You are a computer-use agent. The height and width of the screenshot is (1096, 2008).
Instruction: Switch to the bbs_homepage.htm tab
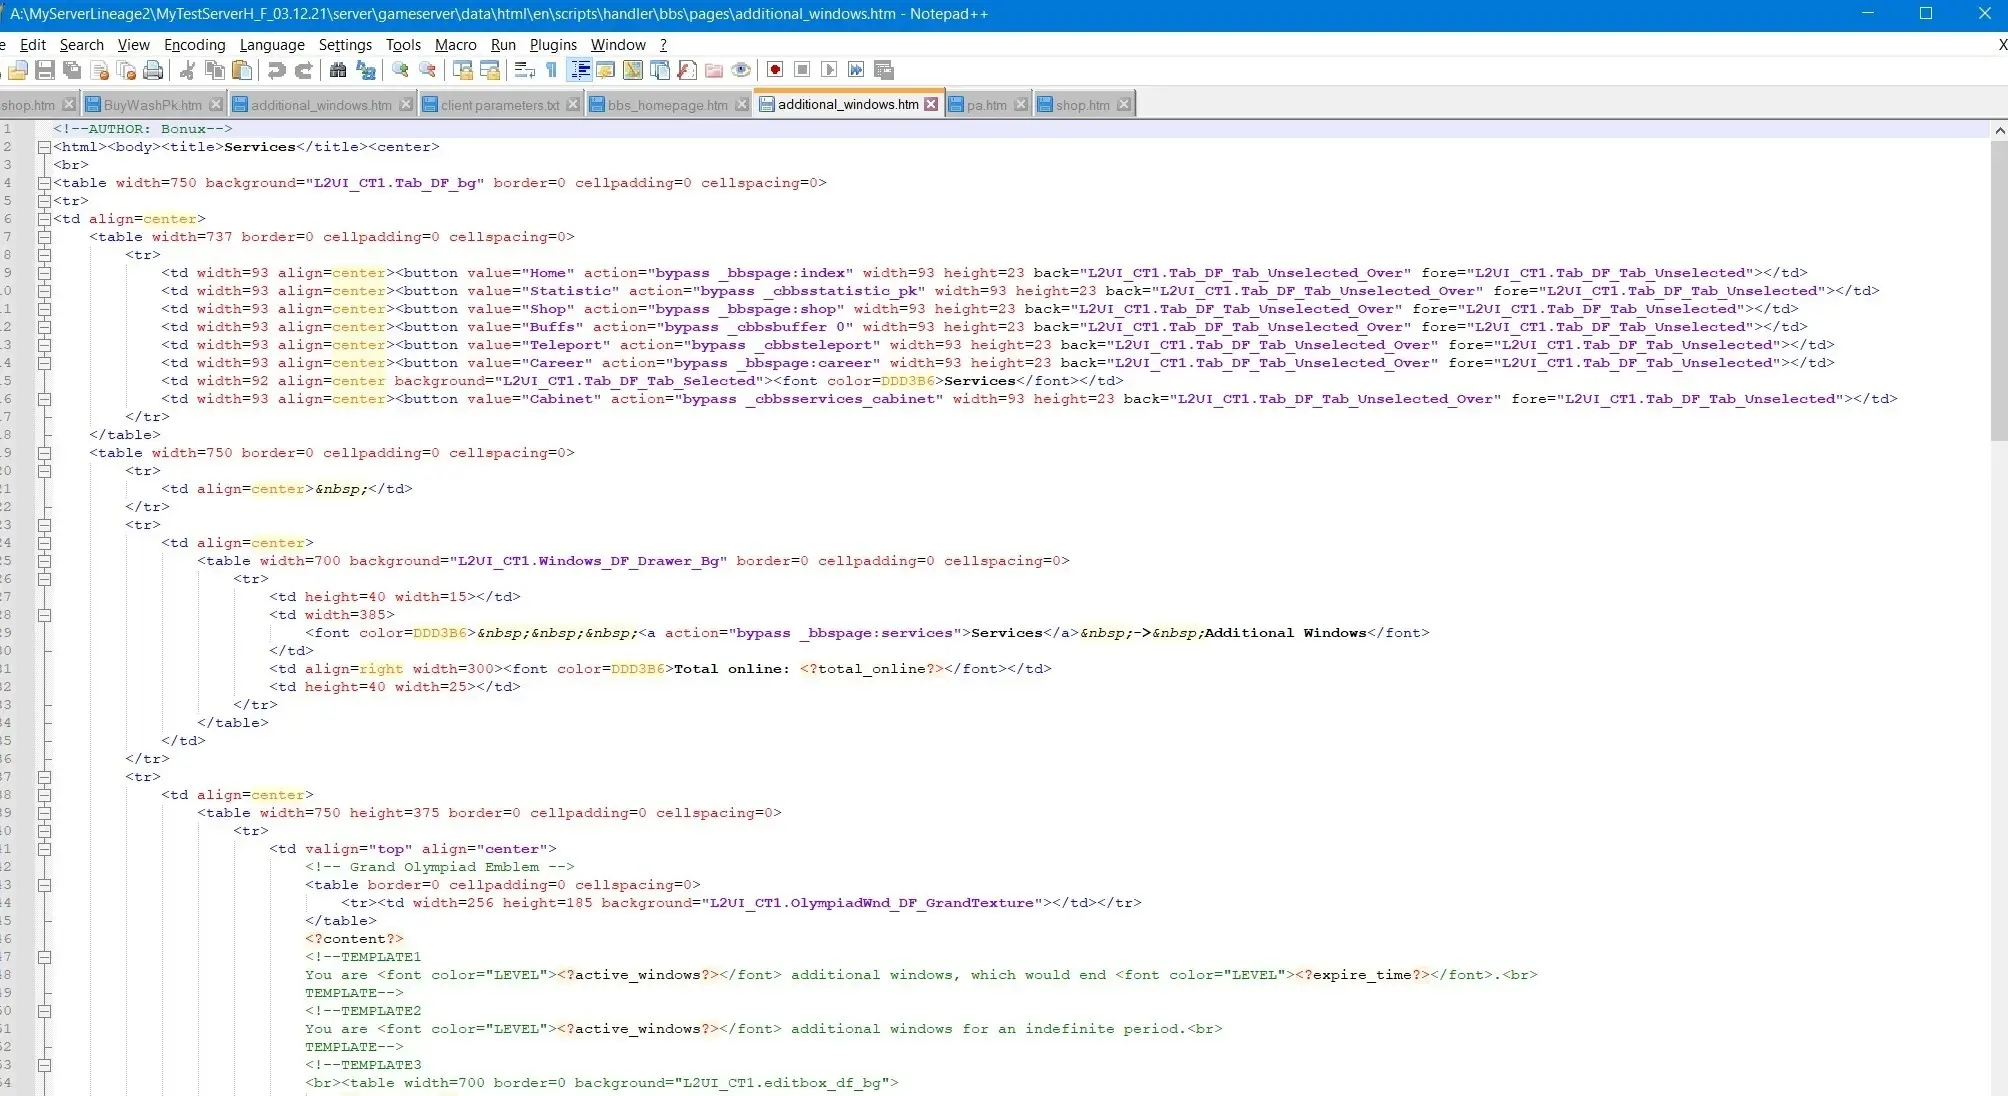(x=668, y=105)
